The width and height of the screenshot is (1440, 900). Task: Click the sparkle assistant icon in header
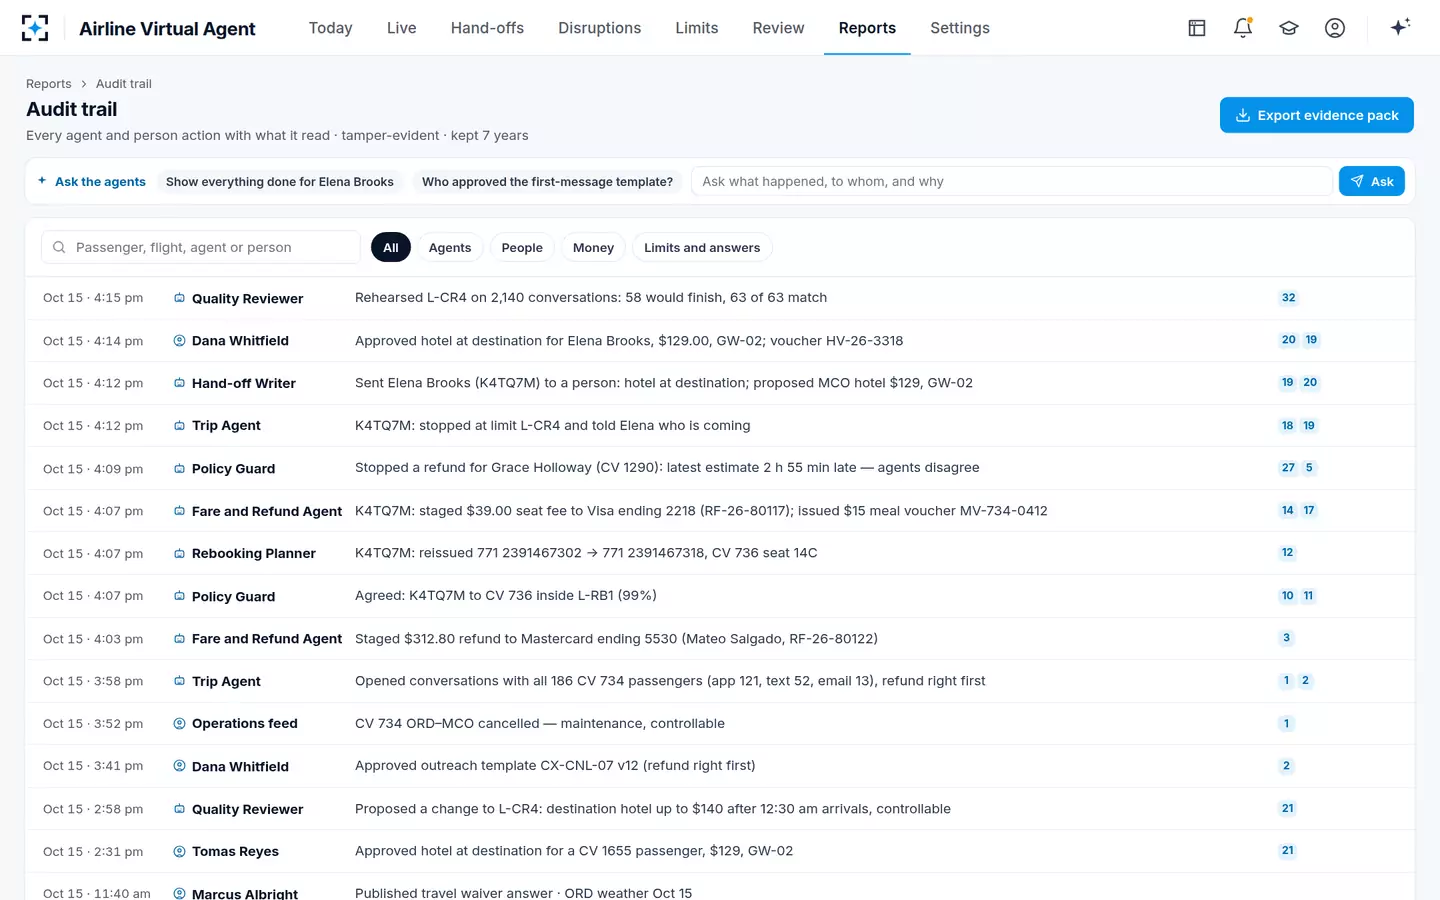pyautogui.click(x=1400, y=27)
